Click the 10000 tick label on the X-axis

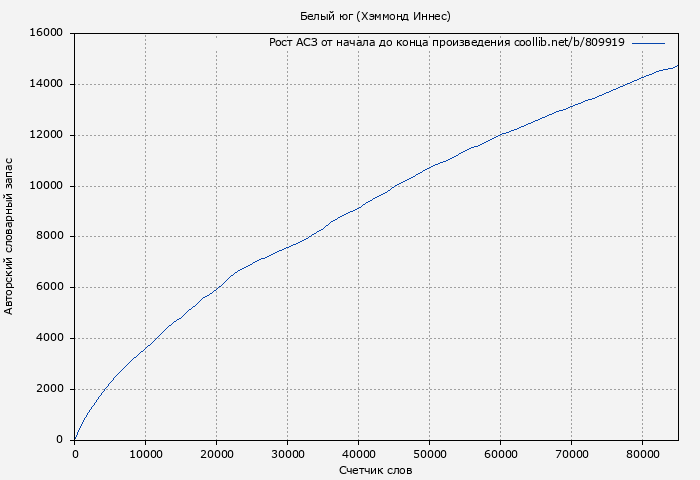(145, 453)
